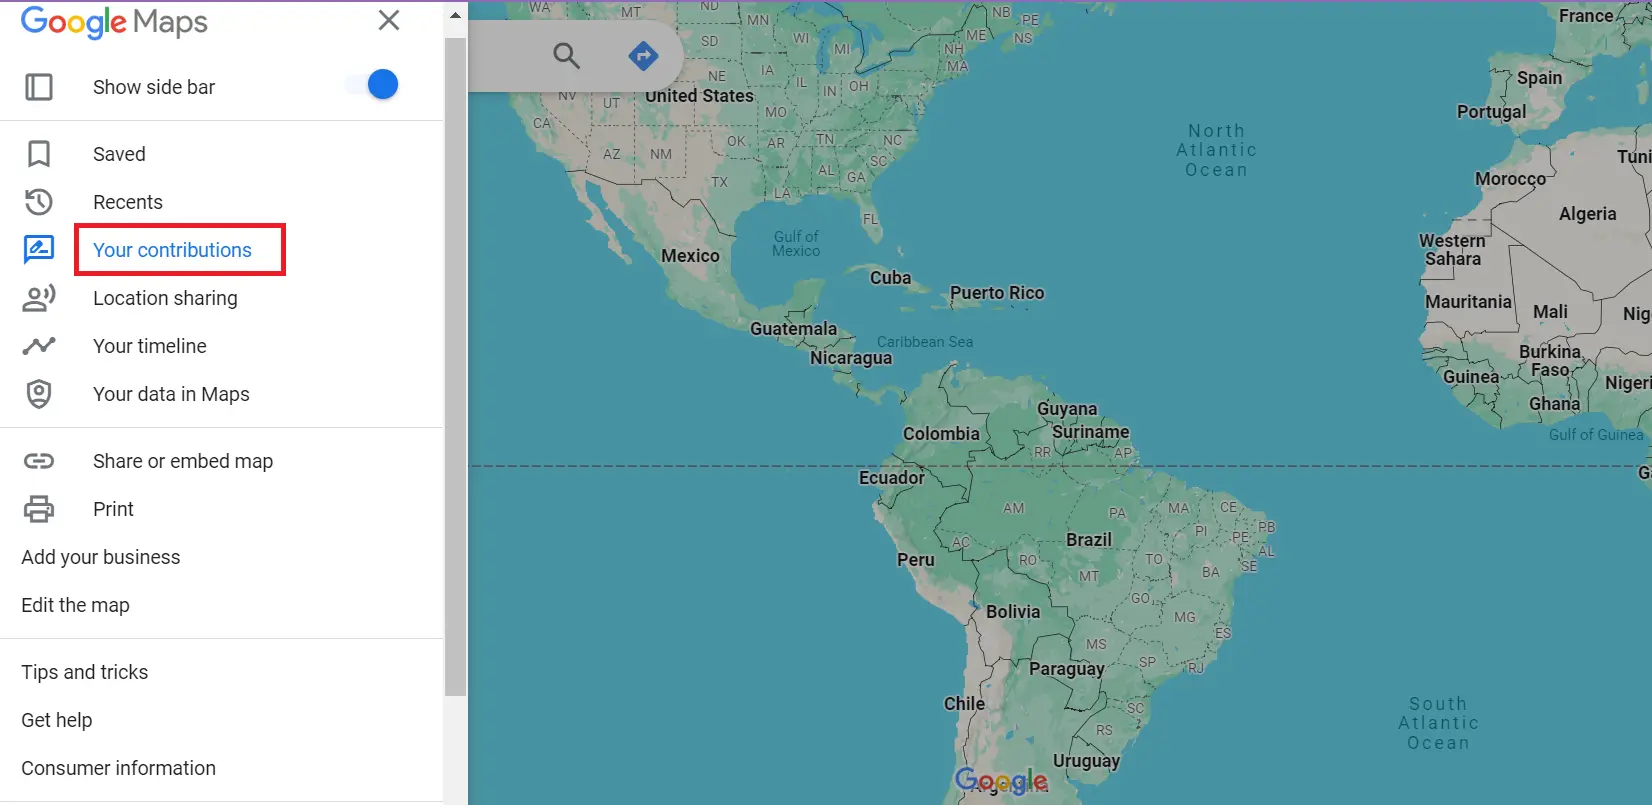The image size is (1652, 805).
Task: Click the Algeria map label
Action: (x=1587, y=214)
